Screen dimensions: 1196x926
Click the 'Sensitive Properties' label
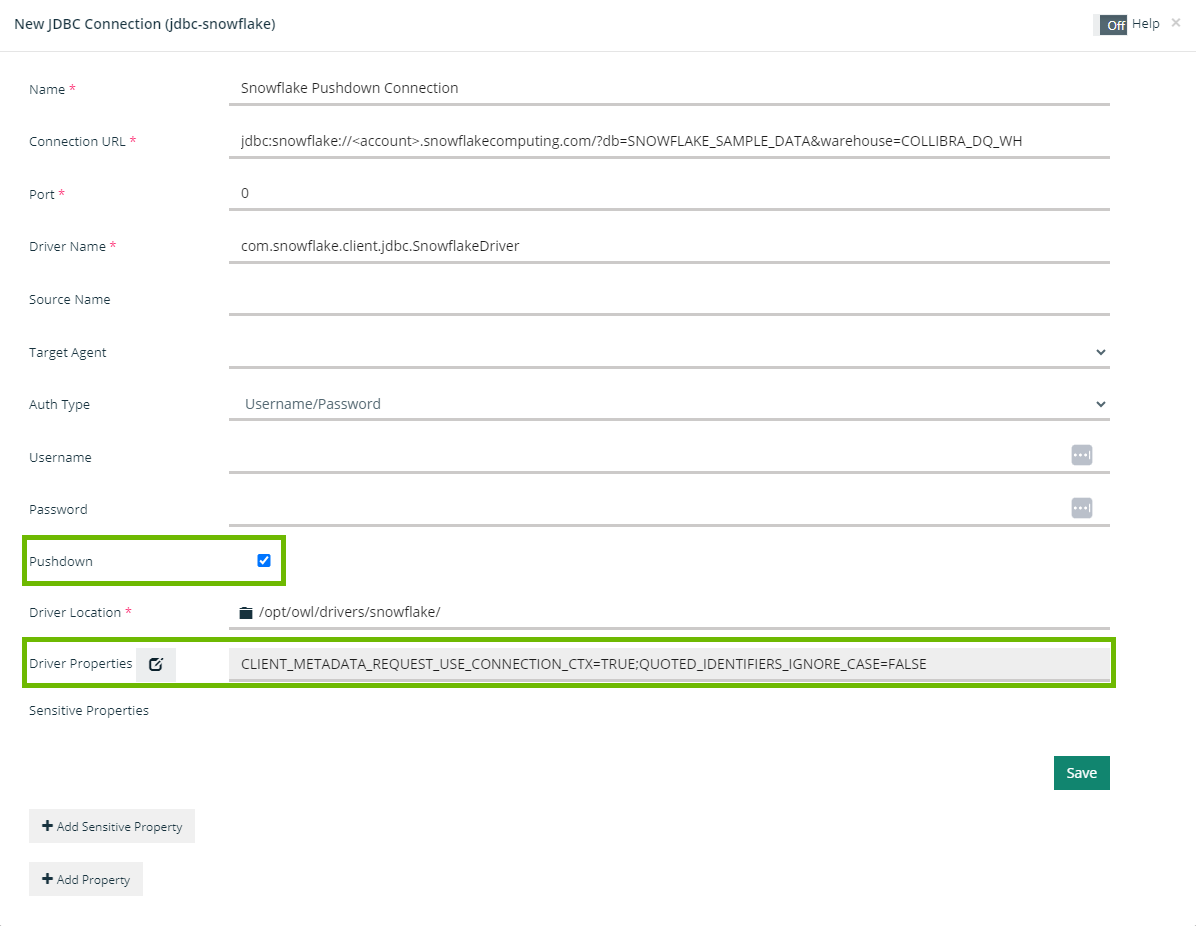point(88,710)
